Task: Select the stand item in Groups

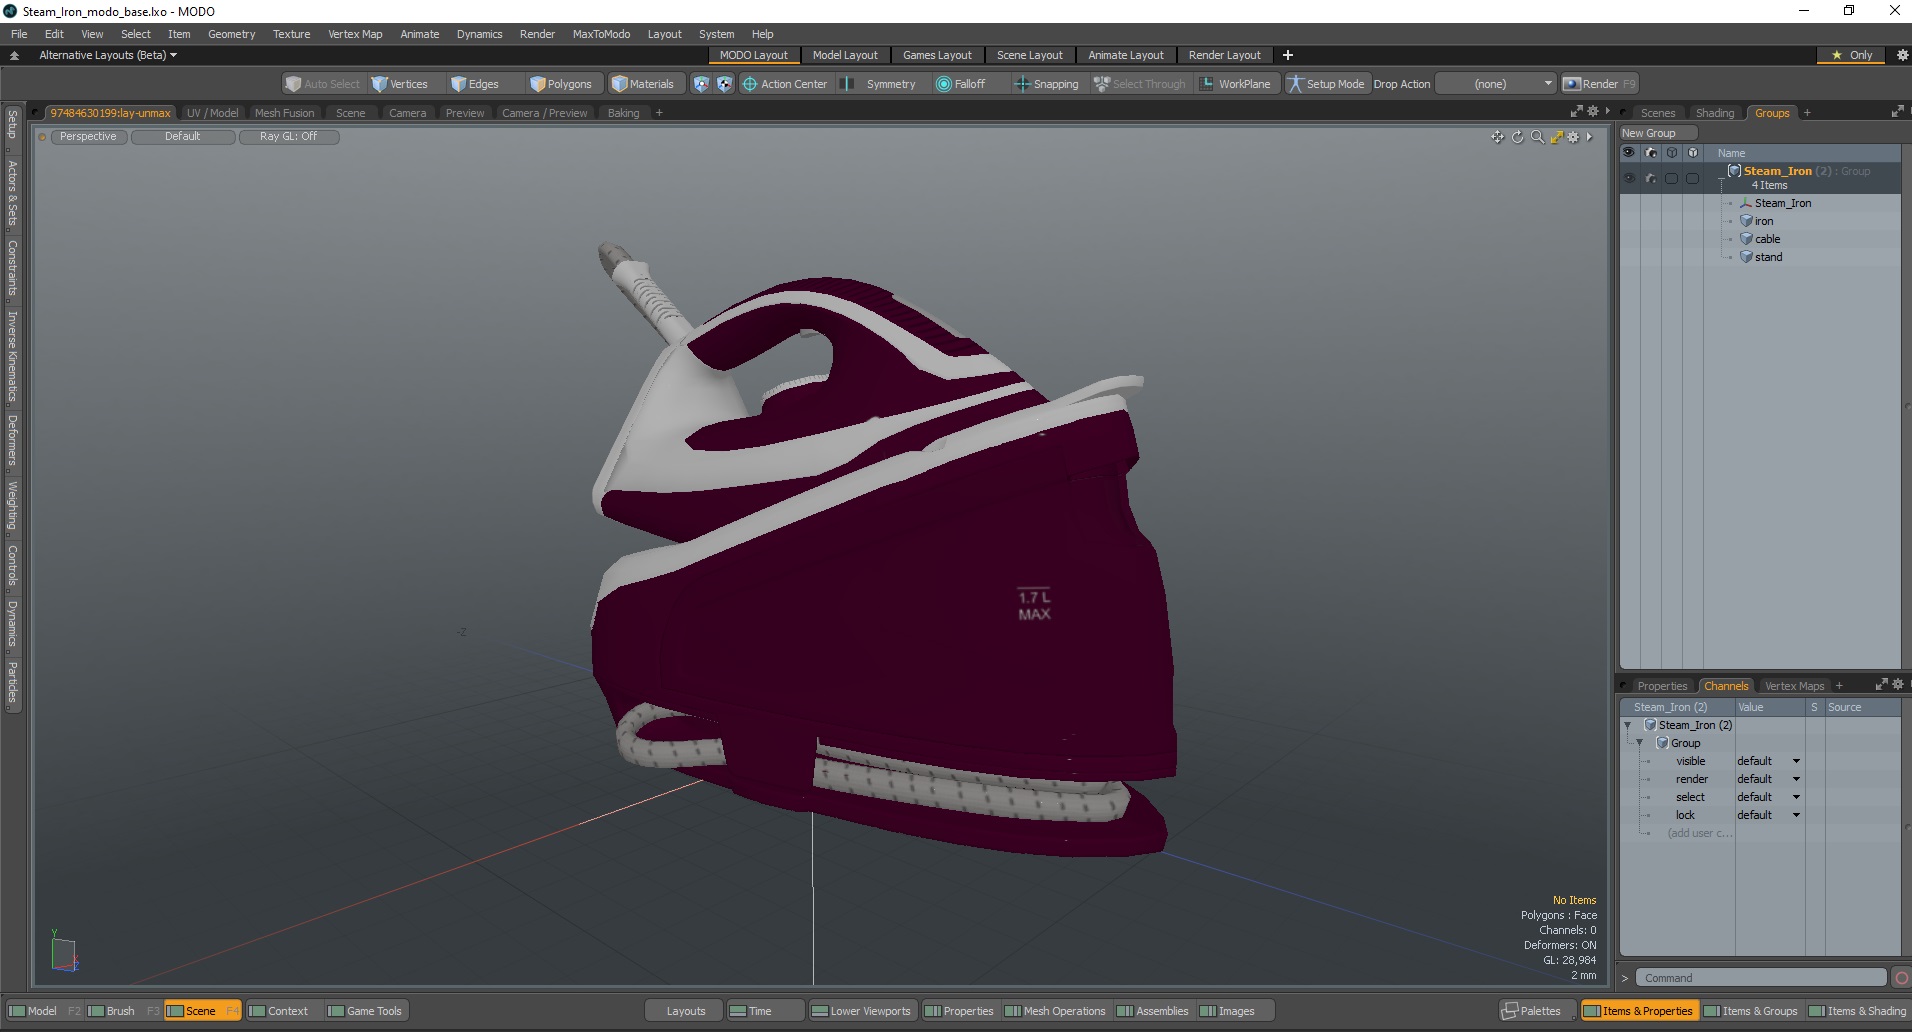Action: 1768,257
